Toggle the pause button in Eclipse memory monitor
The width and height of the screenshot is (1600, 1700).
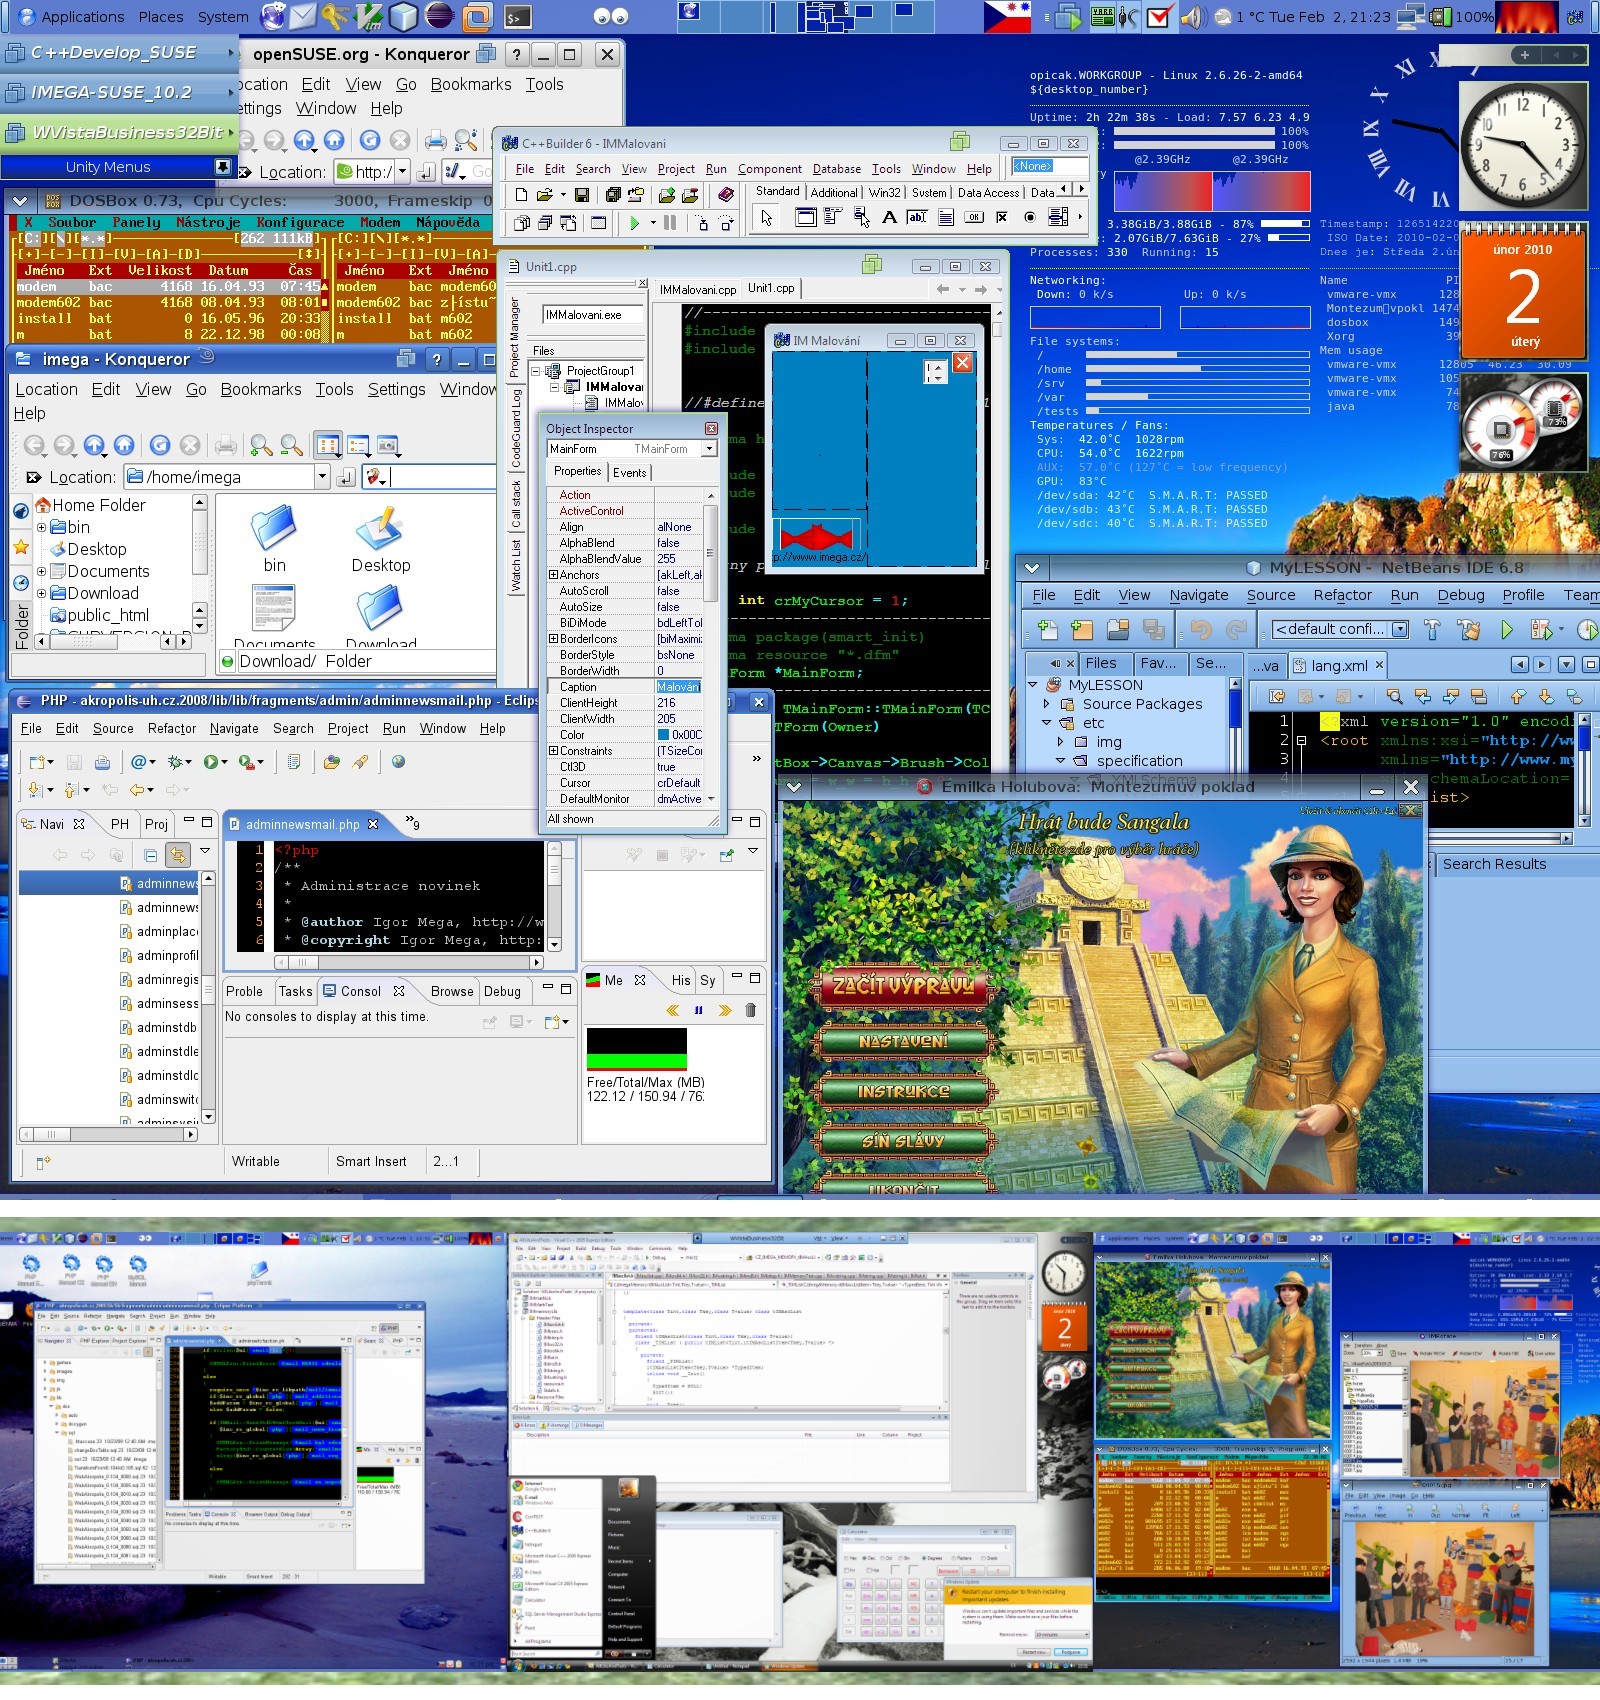698,1010
